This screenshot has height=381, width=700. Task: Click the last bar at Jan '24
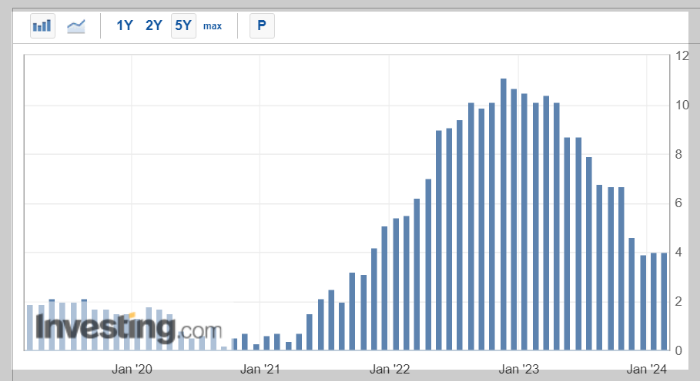(x=664, y=301)
